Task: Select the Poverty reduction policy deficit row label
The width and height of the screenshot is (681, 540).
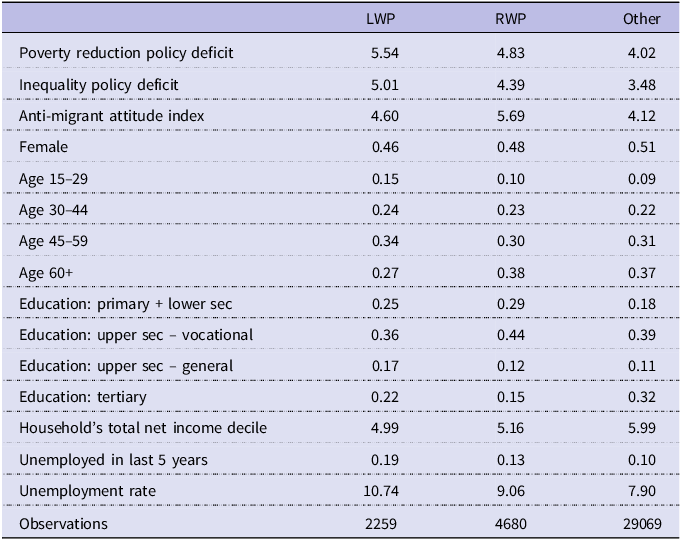Action: [126, 53]
